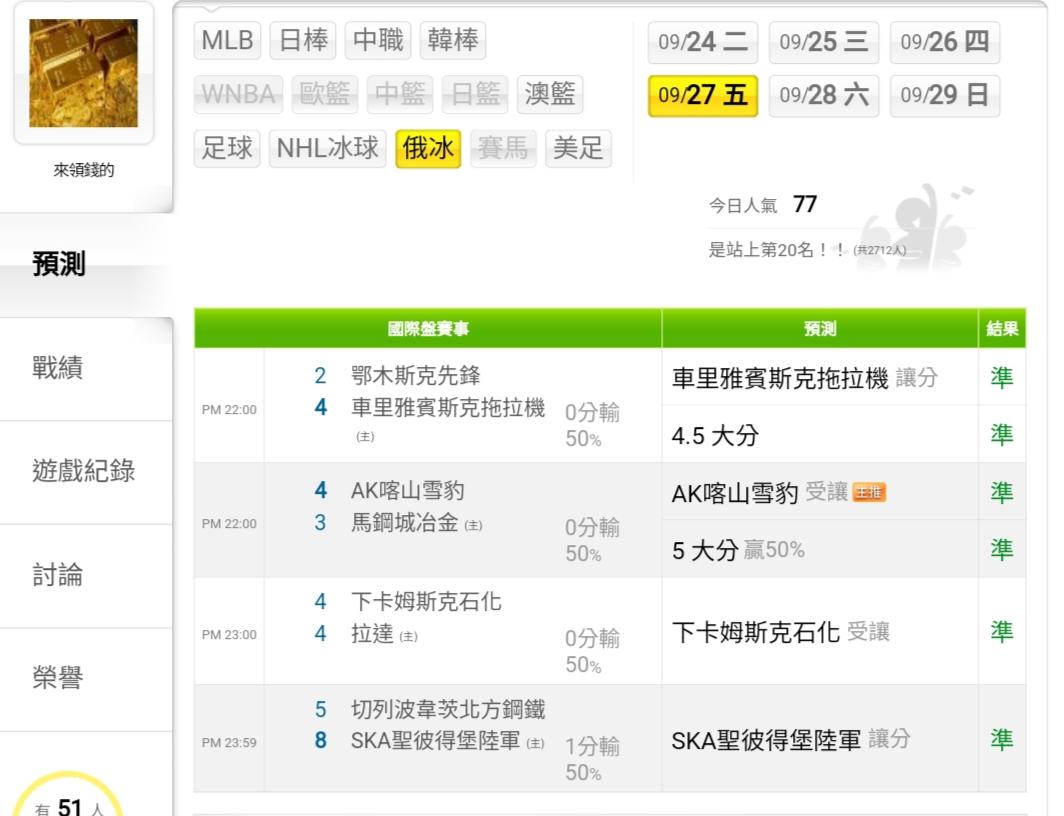
Task: Click 準 result for SKA聖彼得堡陸軍 讓分
Action: [x=1002, y=739]
